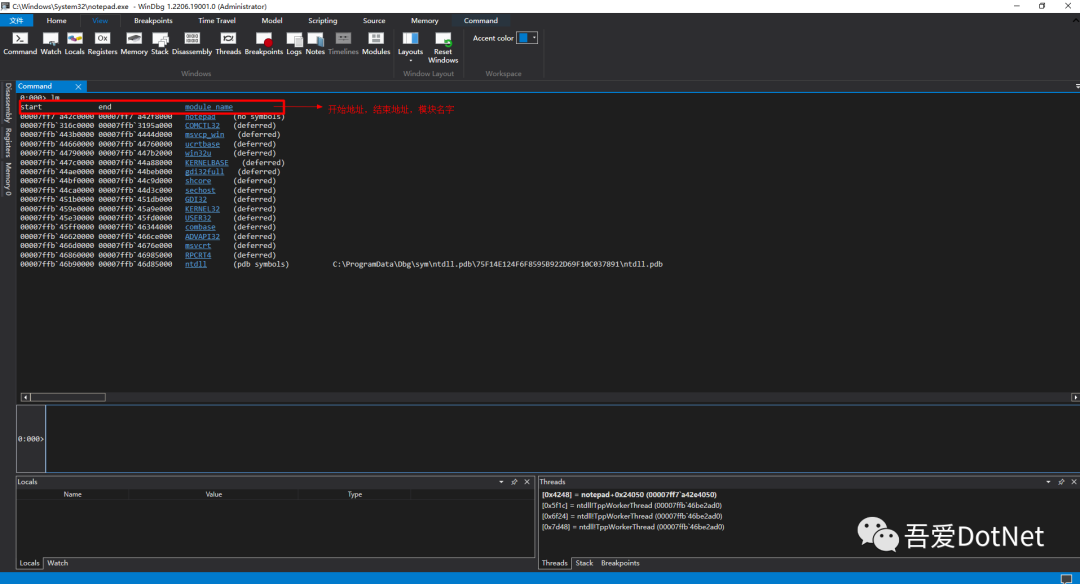The width and height of the screenshot is (1080, 584).
Task: Open the Stack window icon
Action: 160,43
